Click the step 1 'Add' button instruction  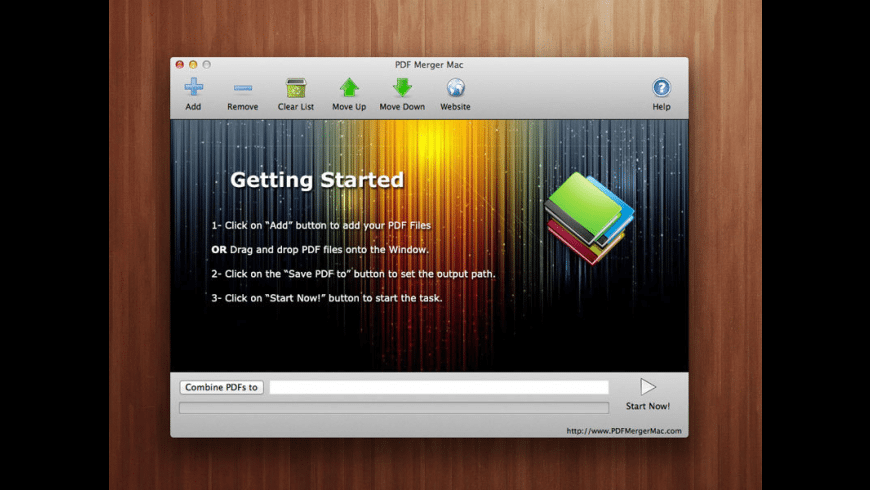coord(321,225)
